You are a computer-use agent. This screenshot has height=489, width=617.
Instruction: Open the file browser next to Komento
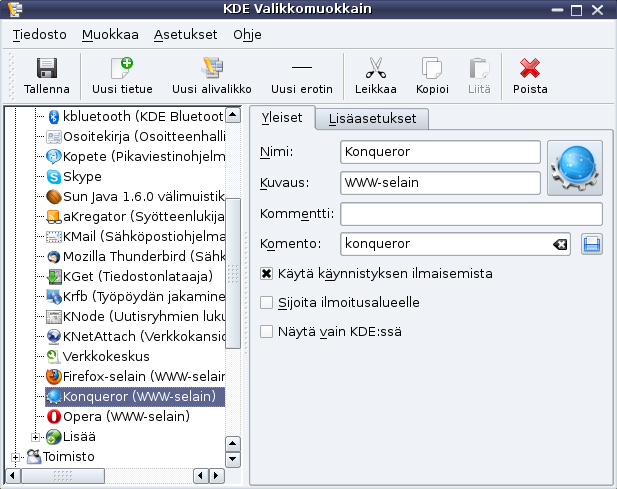[592, 244]
